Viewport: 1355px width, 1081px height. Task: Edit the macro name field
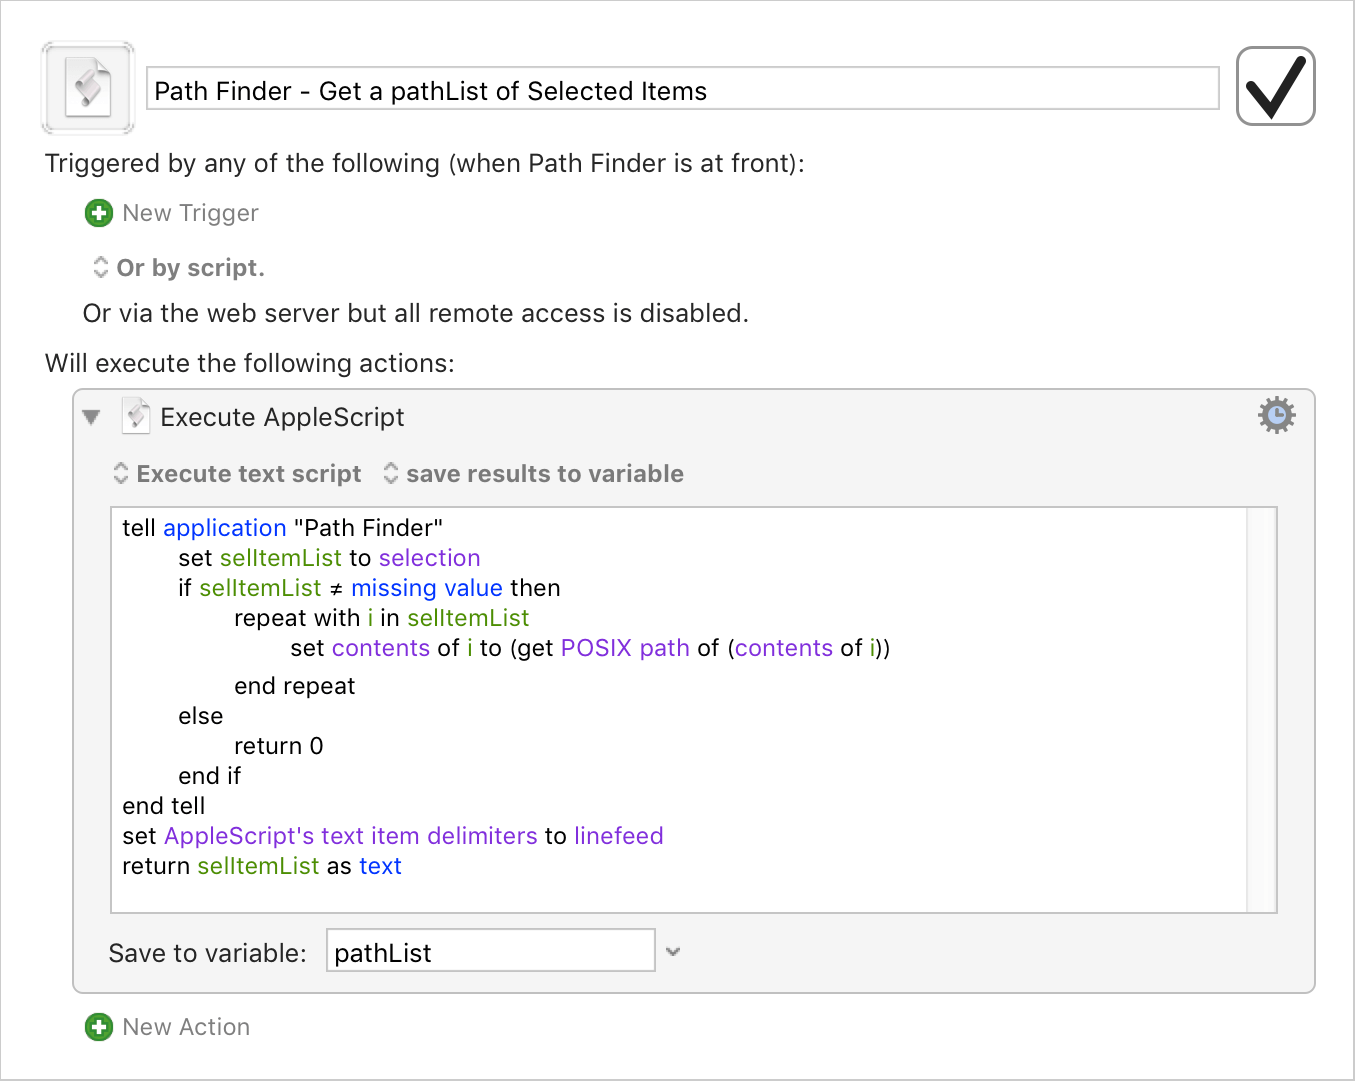[x=683, y=89]
